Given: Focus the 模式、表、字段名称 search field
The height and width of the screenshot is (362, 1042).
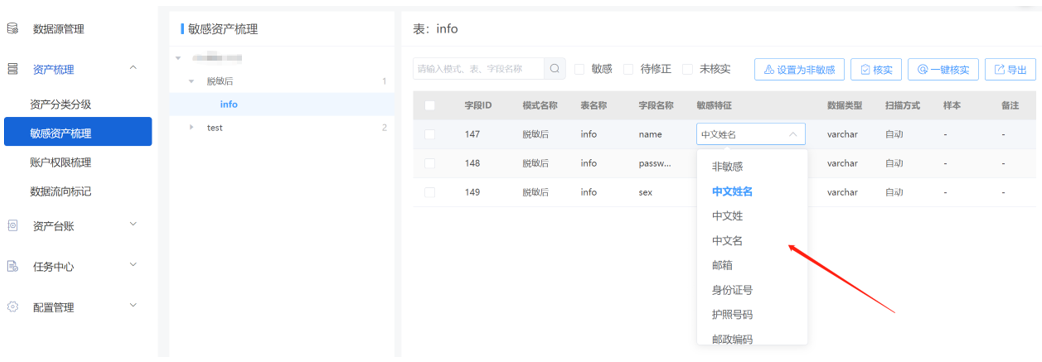Looking at the screenshot, I should 478,68.
